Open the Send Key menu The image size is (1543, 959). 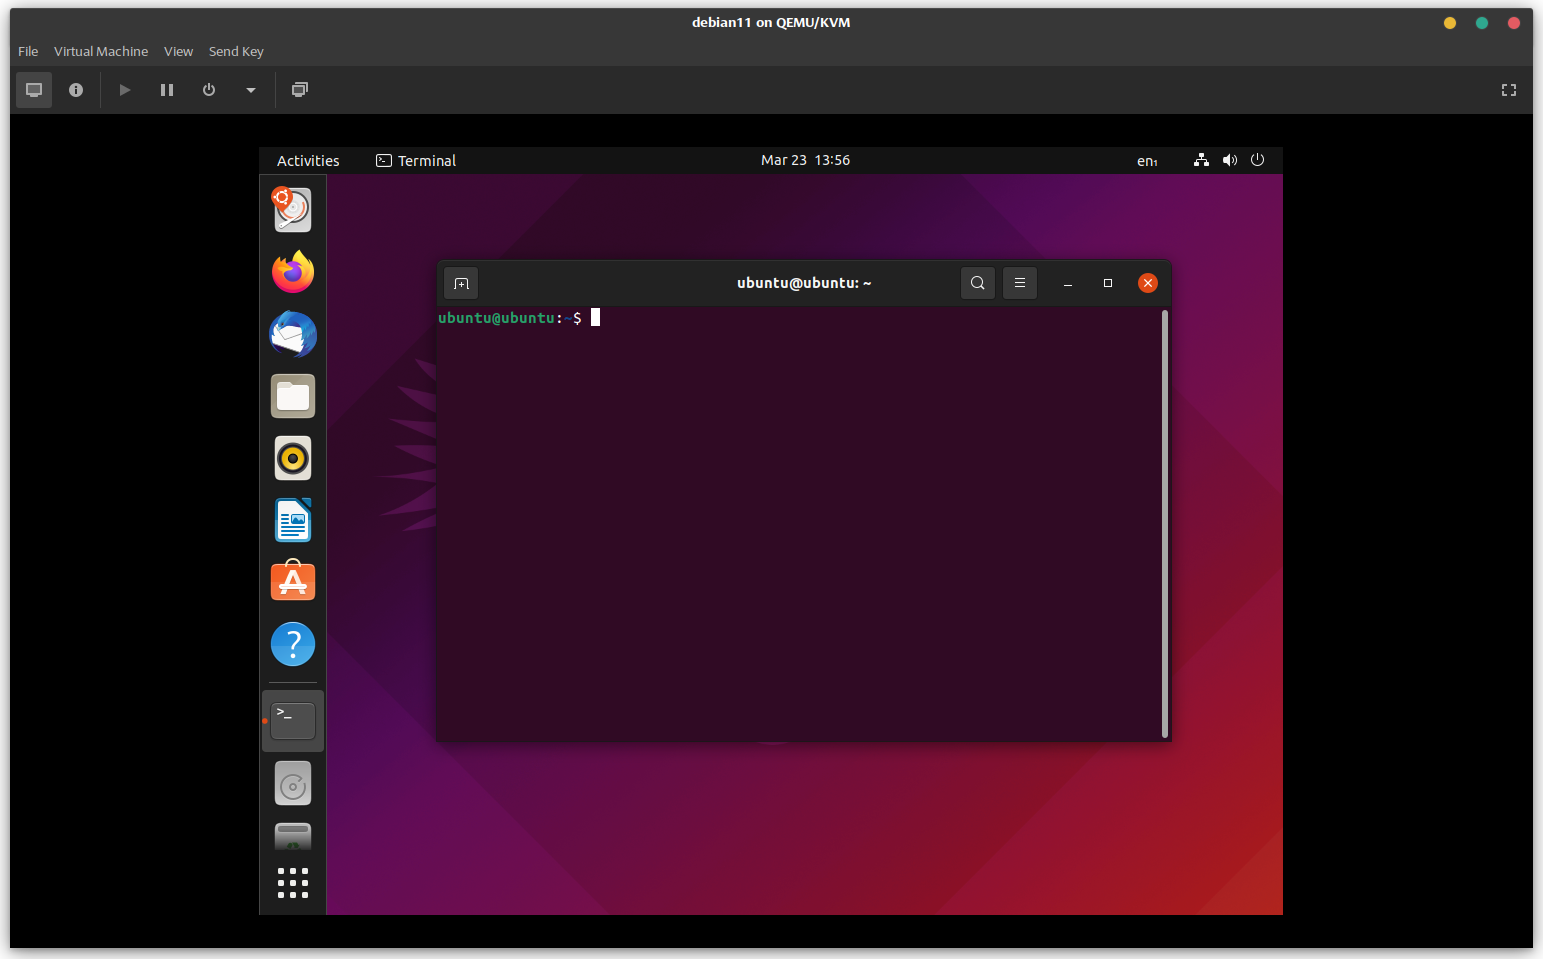[236, 51]
